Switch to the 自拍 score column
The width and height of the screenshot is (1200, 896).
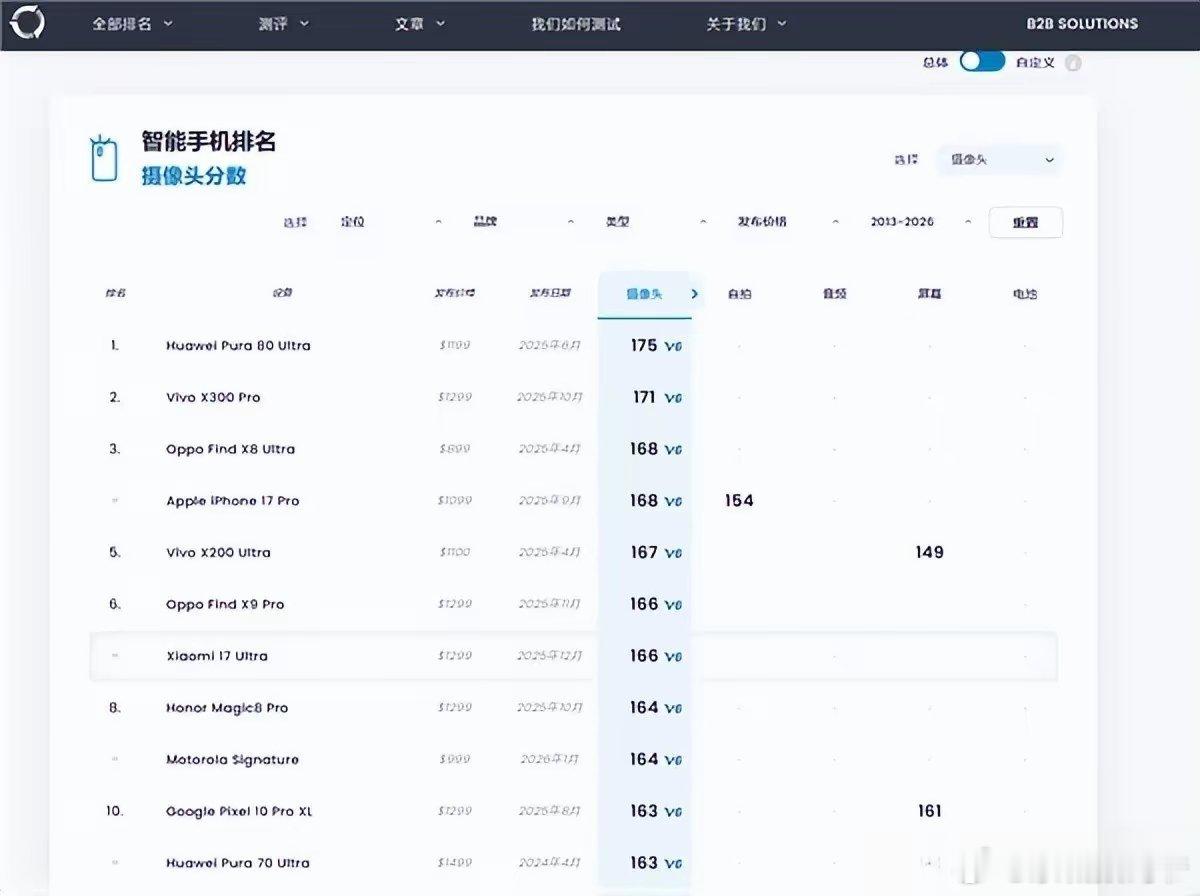coord(740,293)
